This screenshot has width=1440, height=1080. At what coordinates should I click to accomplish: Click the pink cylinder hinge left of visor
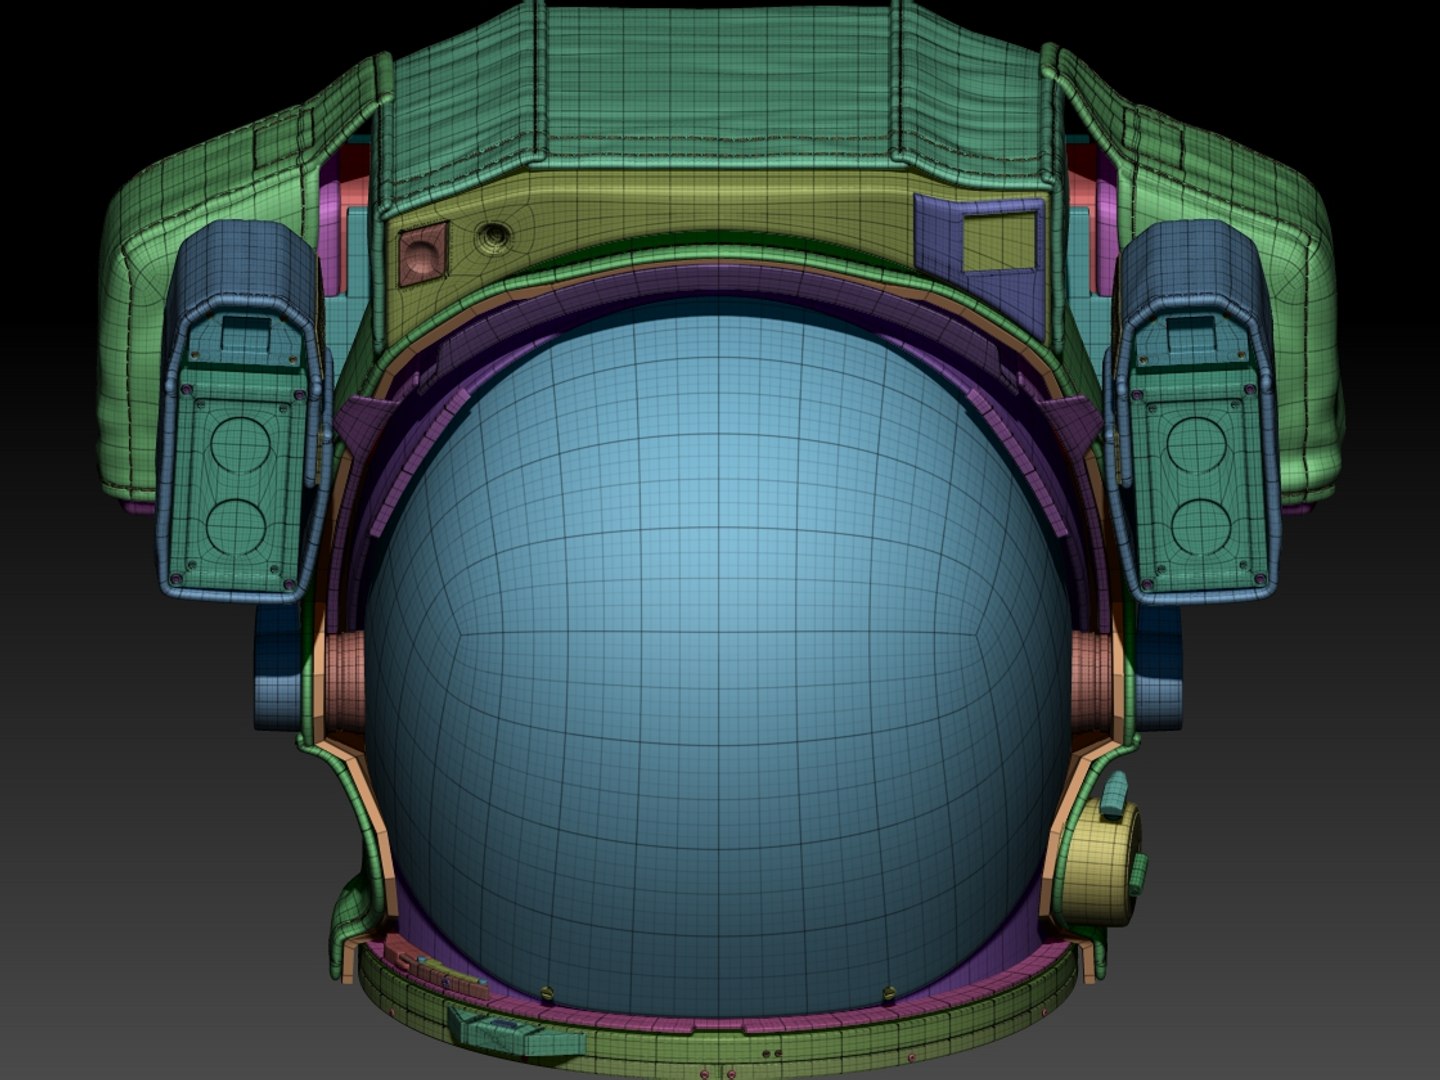pos(345,681)
